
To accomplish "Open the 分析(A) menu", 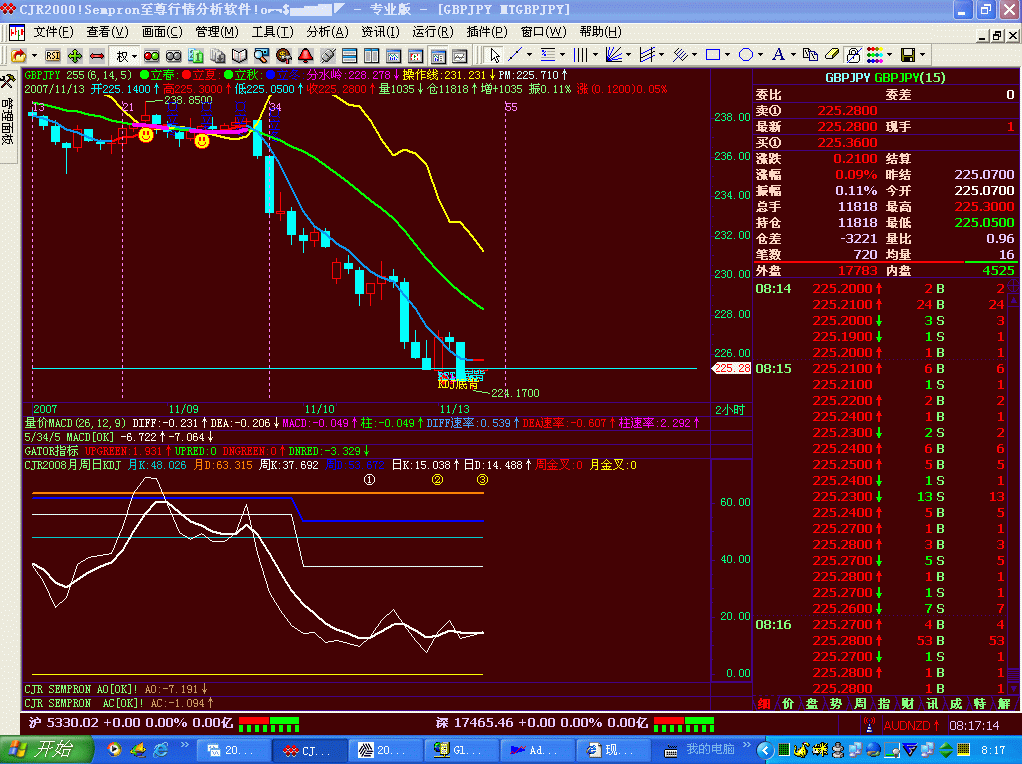I will pyautogui.click(x=327, y=32).
